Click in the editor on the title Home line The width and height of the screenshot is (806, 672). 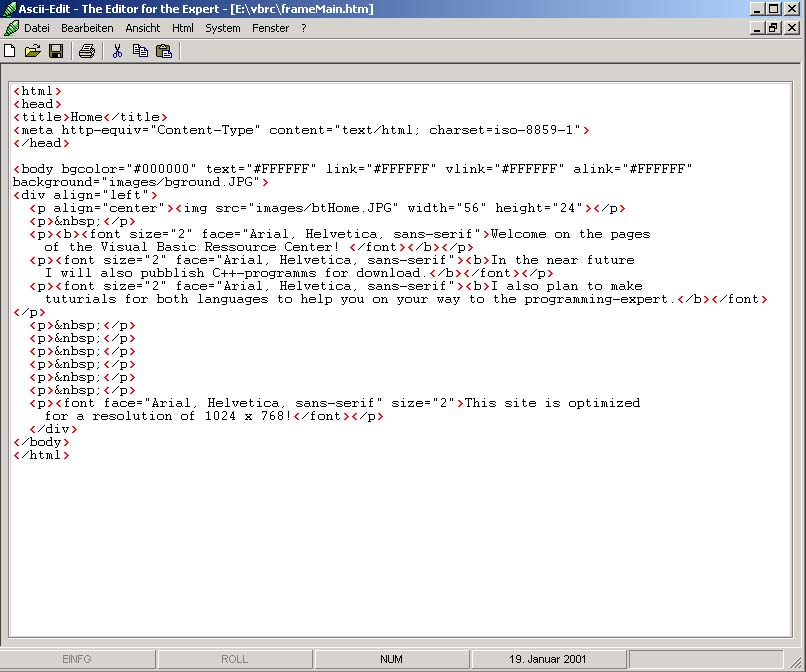point(90,117)
